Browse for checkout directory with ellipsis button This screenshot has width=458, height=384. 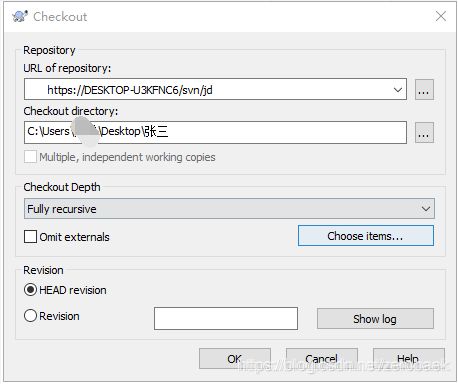pyautogui.click(x=424, y=133)
